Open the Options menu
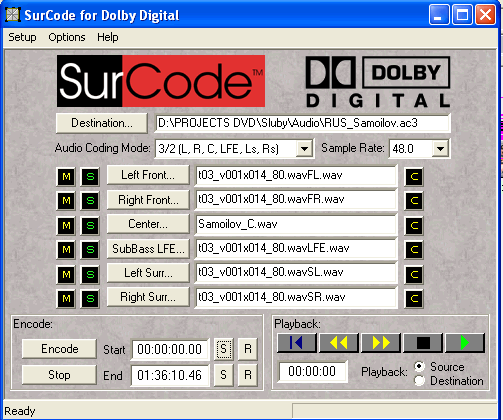 click(67, 37)
